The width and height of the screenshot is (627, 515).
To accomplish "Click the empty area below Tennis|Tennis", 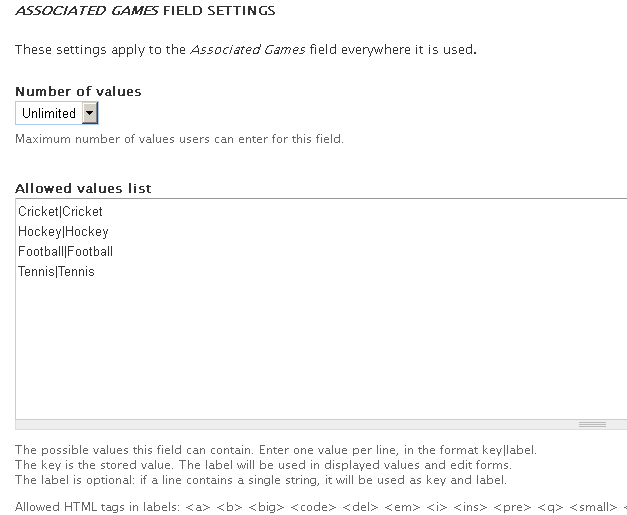I will point(300,340).
